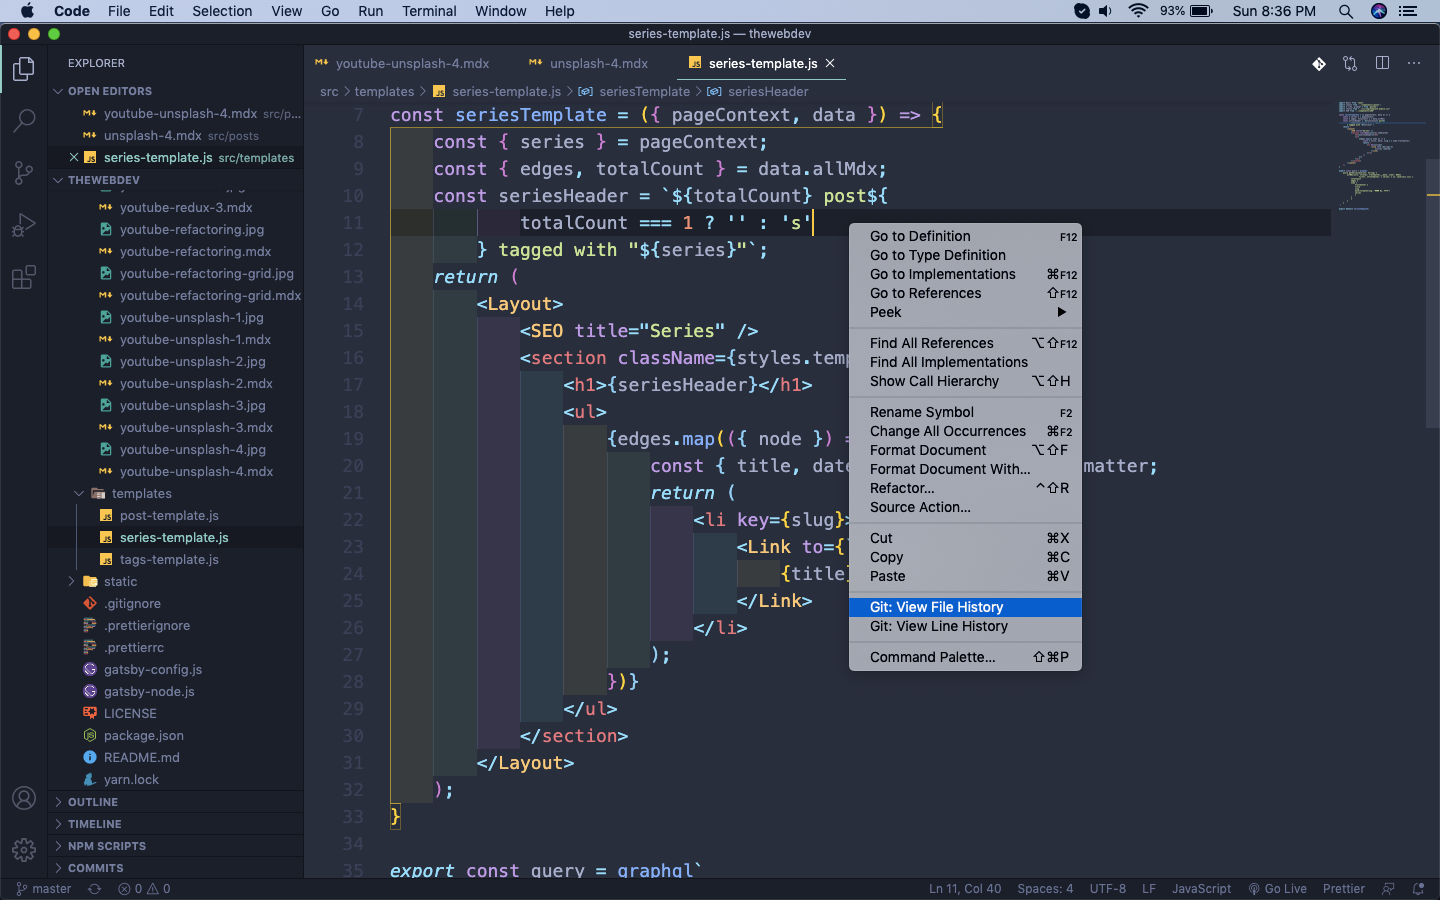Select Git: View File History
The width and height of the screenshot is (1440, 900).
965,607
